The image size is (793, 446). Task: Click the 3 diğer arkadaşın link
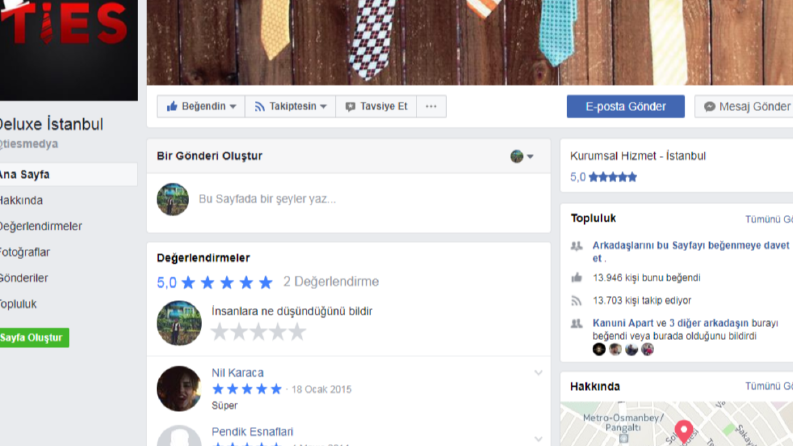coord(709,323)
